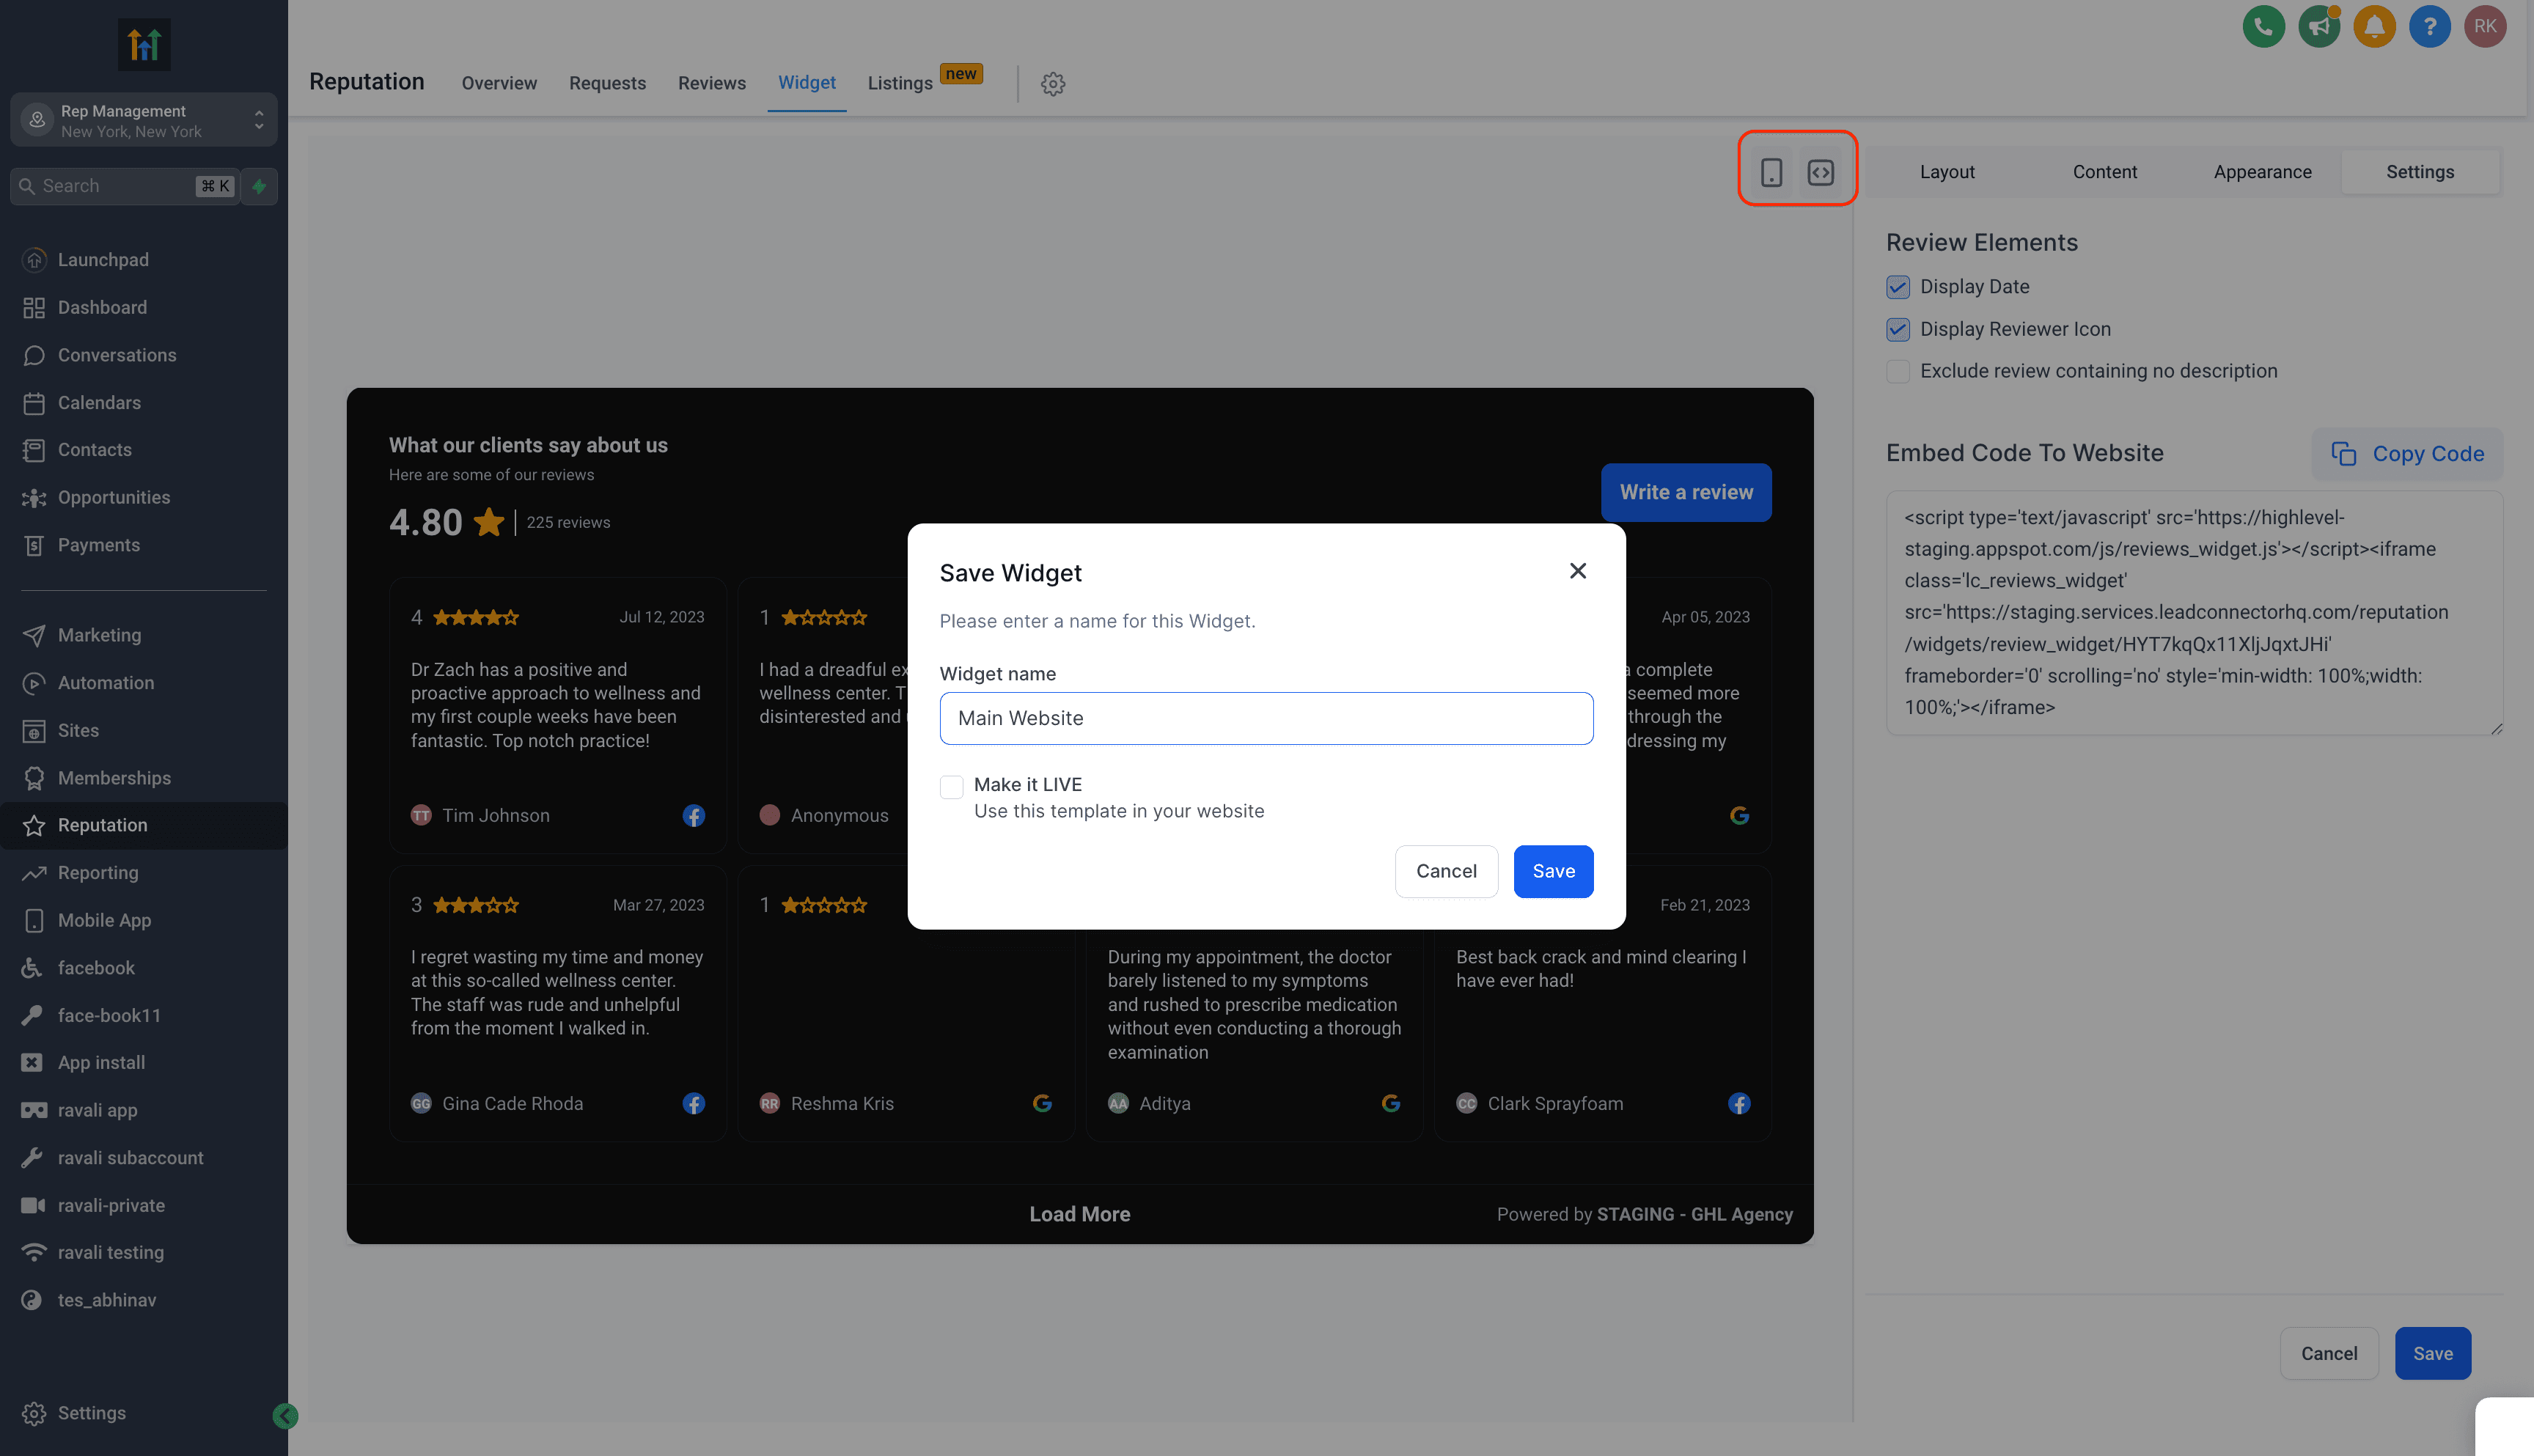Open the help question mark icon
Screen dimensions: 2534x1456
coord(2429,27)
